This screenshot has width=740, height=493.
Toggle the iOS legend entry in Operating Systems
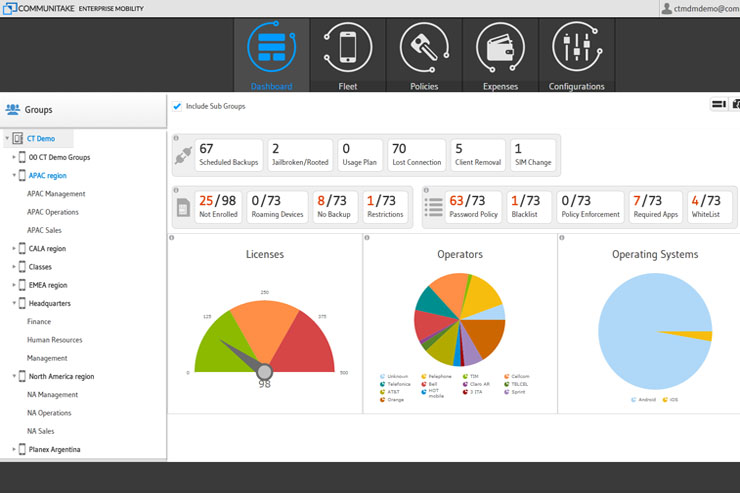point(665,399)
